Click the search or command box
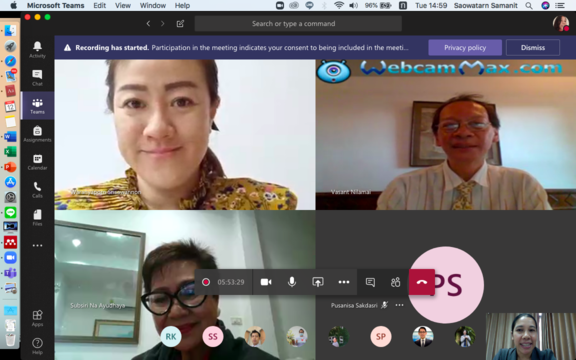 [298, 24]
